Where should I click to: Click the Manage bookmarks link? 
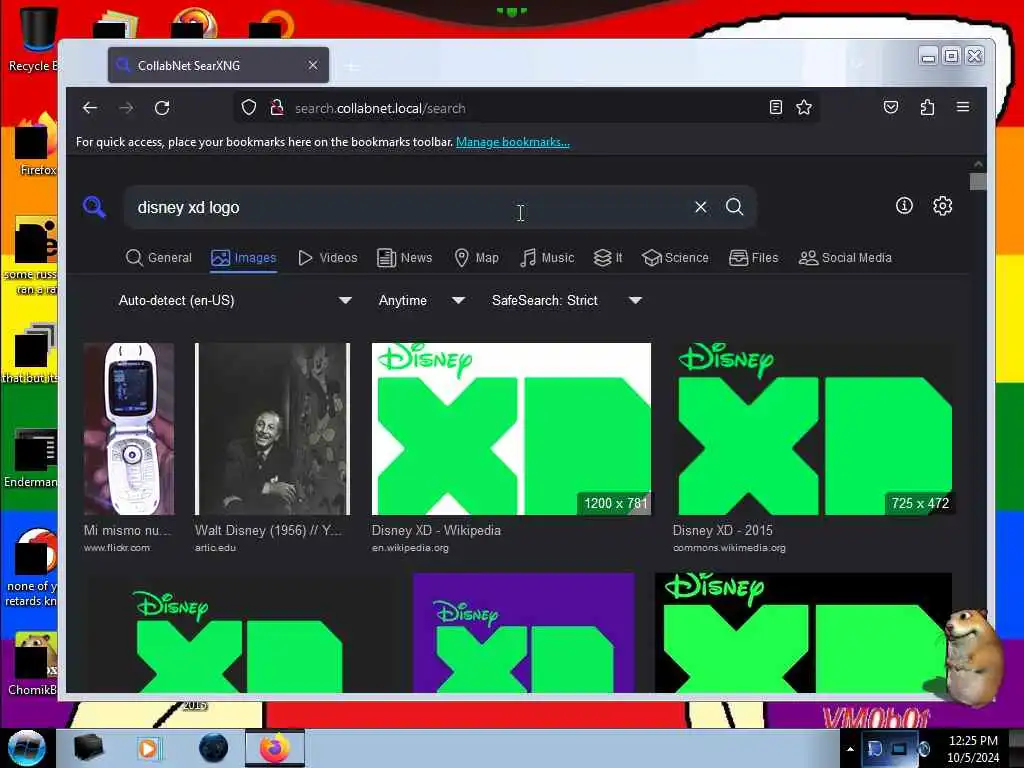click(513, 142)
